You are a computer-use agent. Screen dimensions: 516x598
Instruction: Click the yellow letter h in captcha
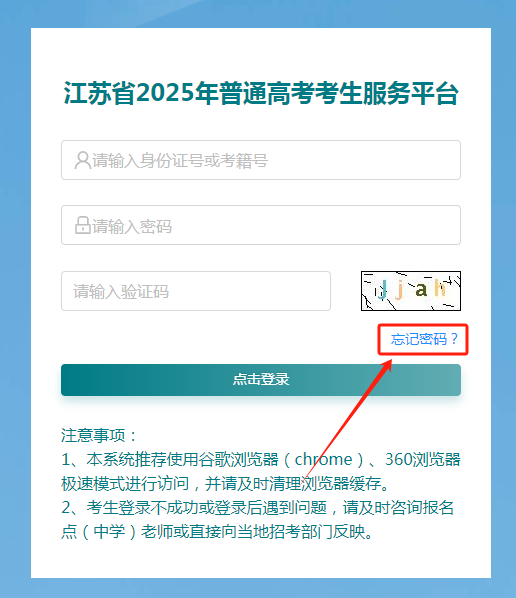coord(440,288)
